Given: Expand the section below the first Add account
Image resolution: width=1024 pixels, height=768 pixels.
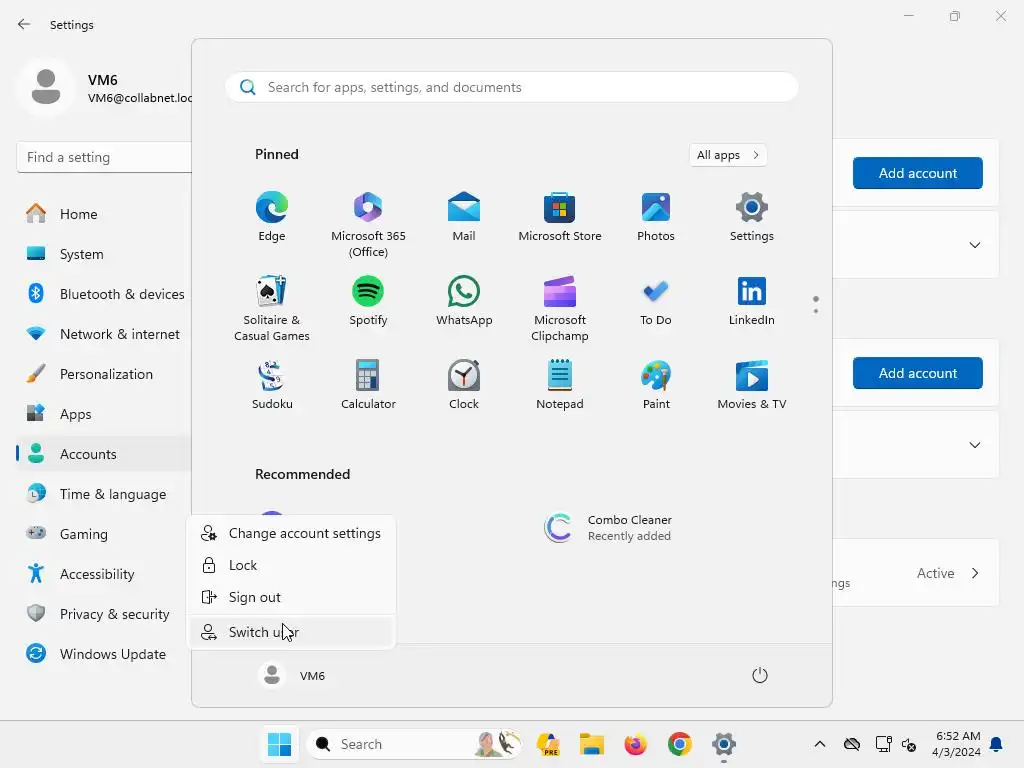Looking at the screenshot, I should point(974,245).
